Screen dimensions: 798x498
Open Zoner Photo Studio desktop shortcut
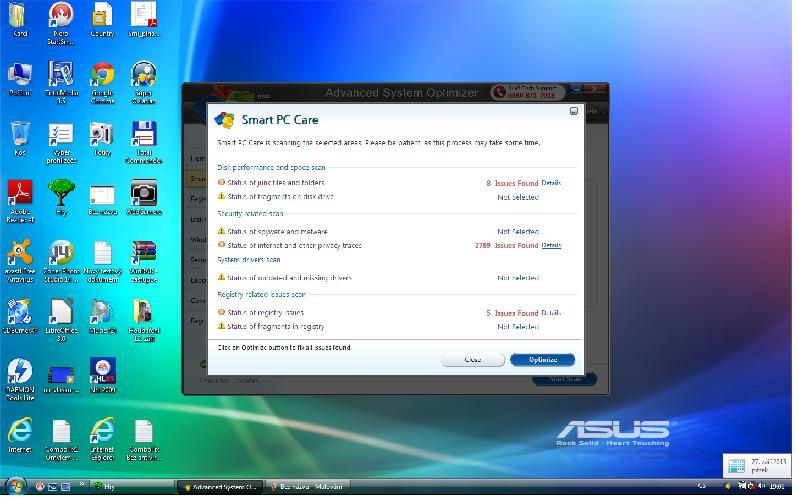click(x=61, y=260)
